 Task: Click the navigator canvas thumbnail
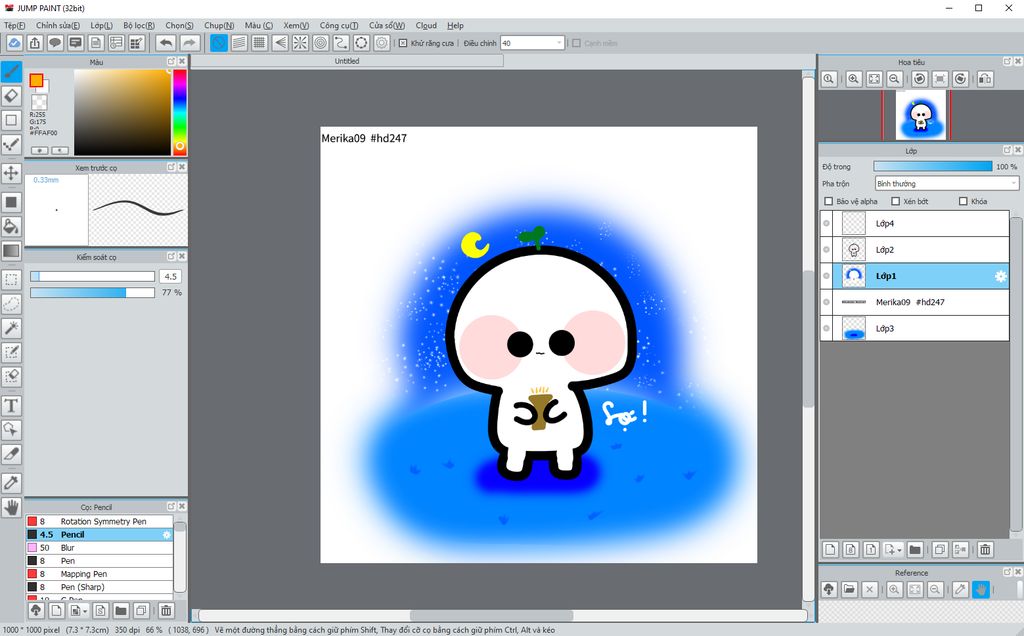click(x=920, y=115)
